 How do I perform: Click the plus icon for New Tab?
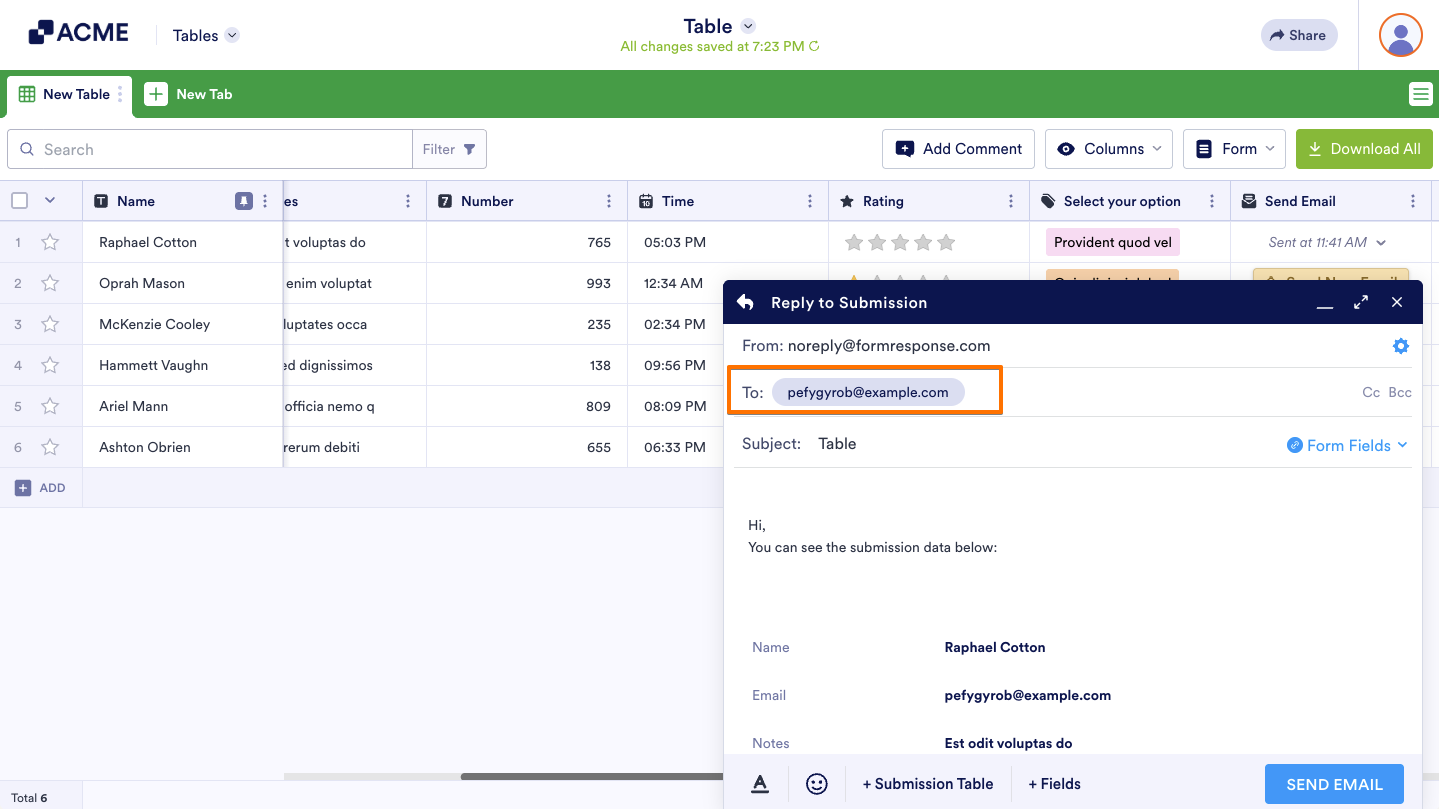coord(156,94)
